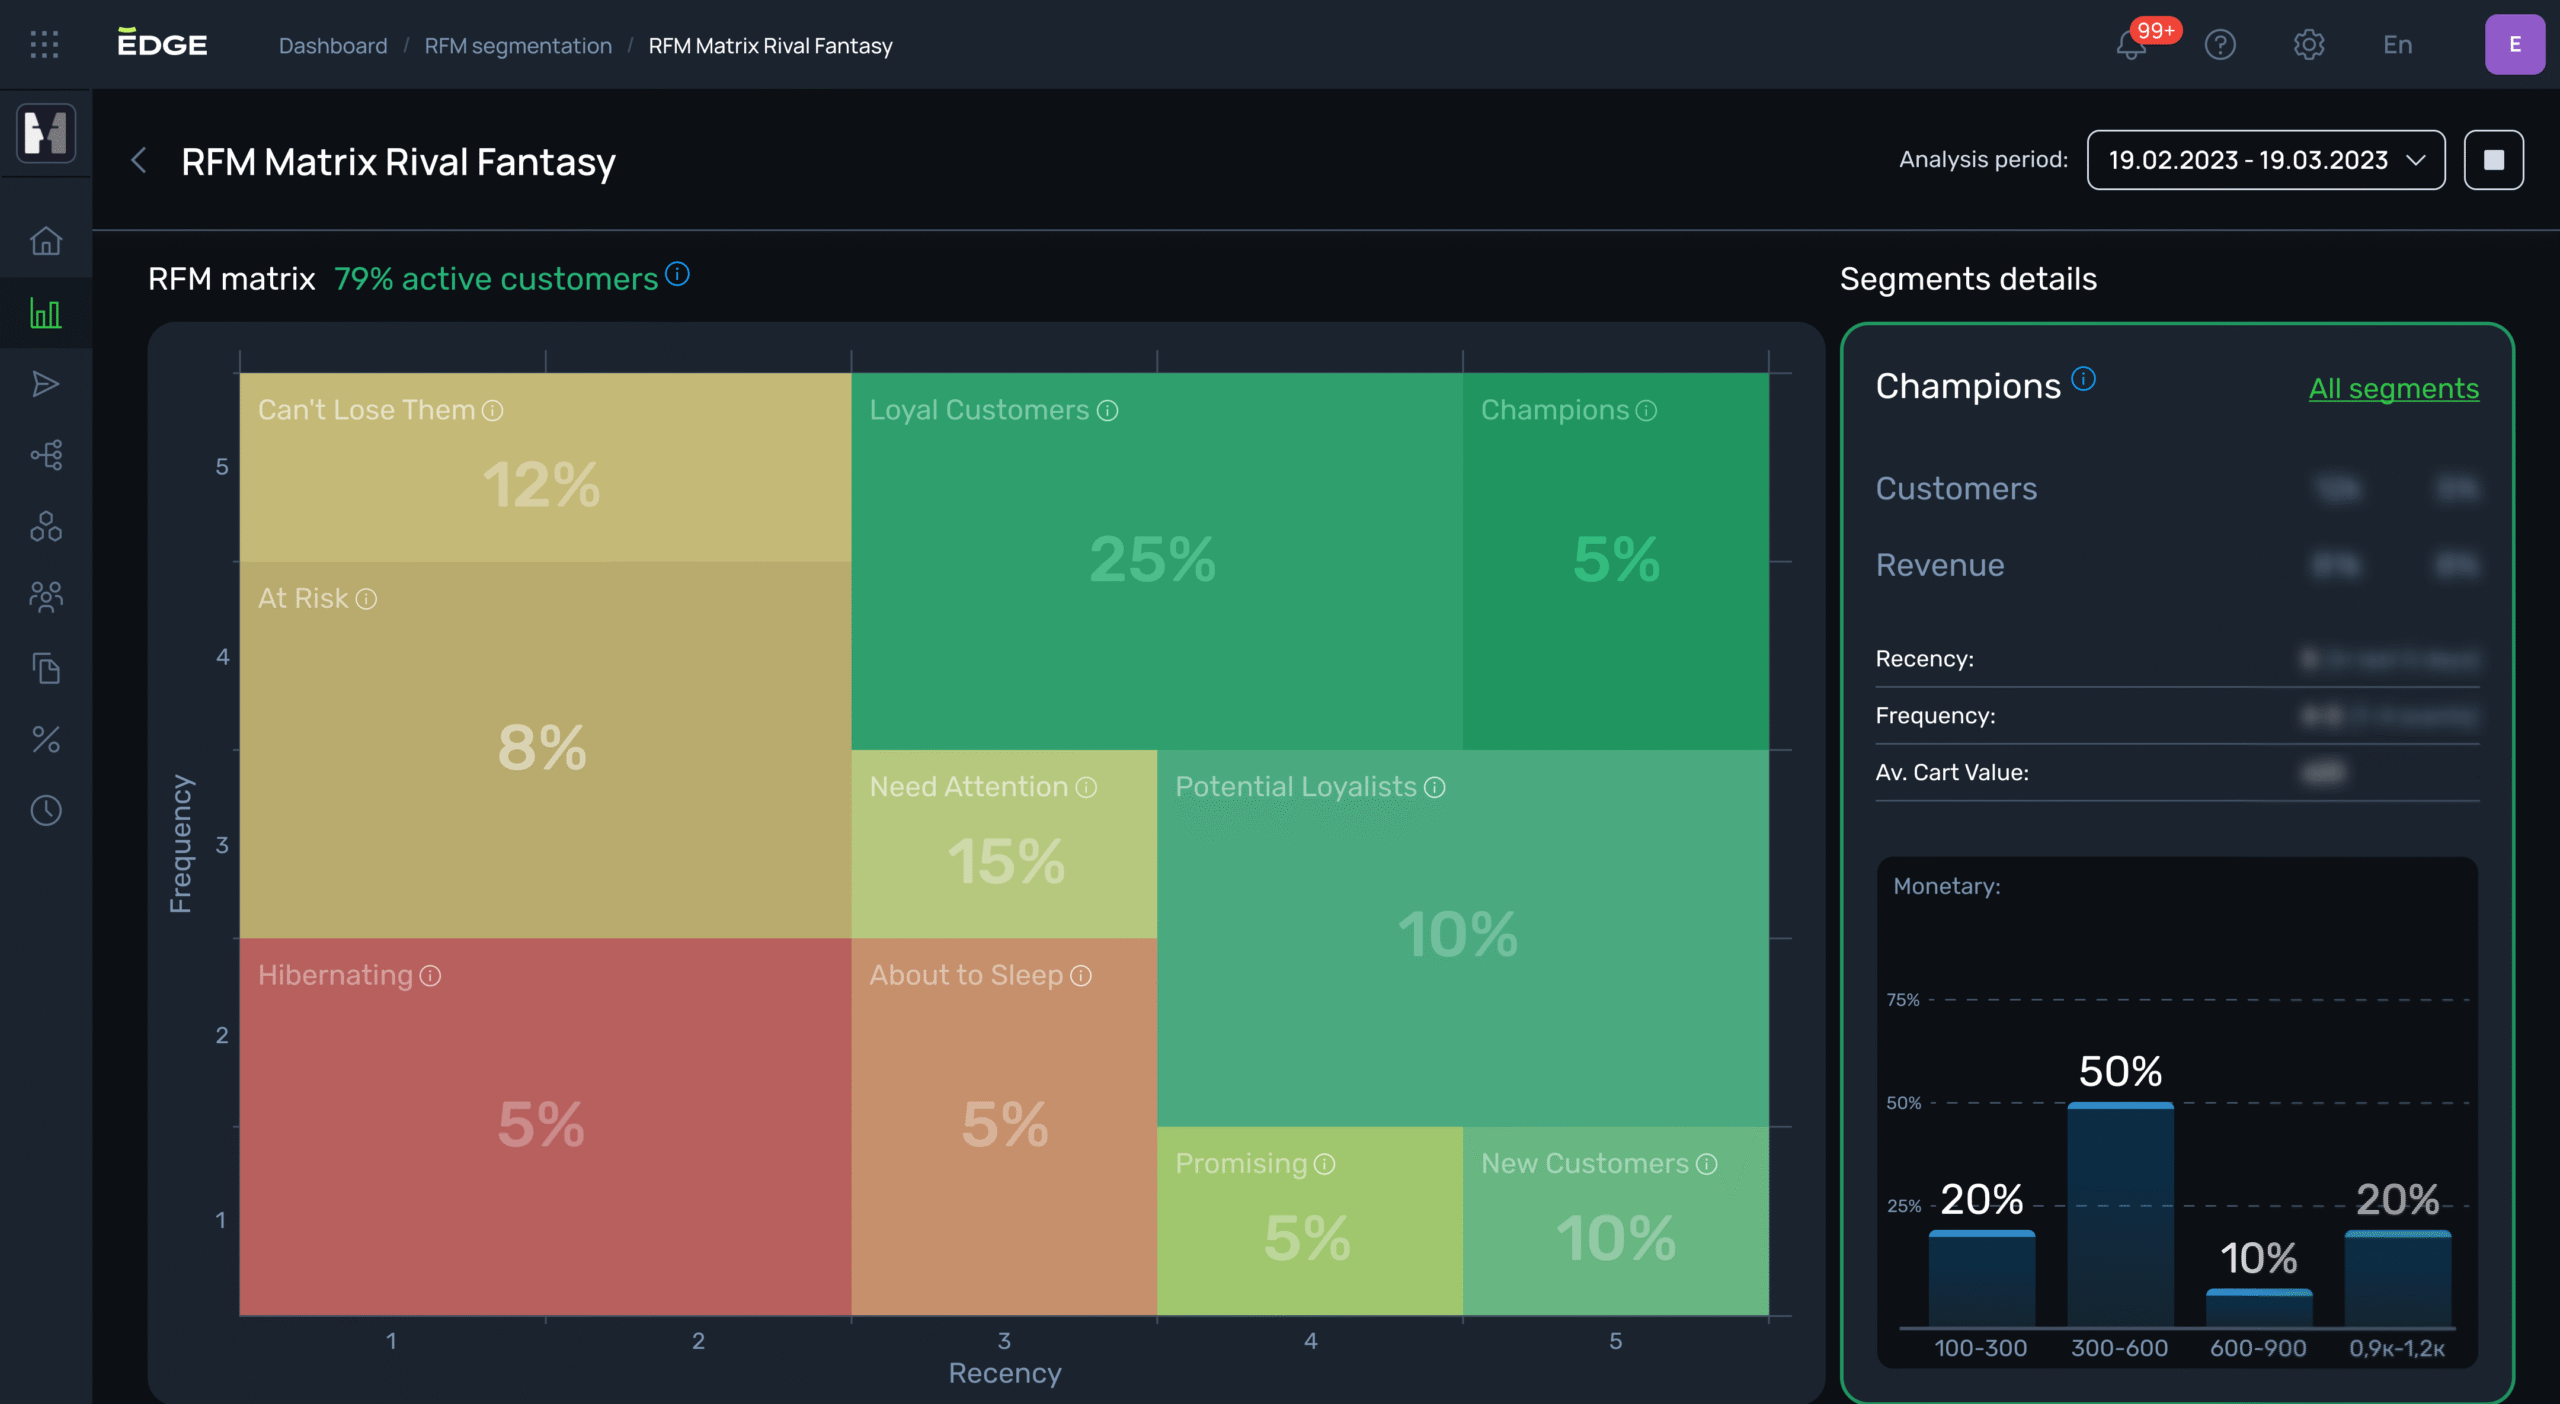2560x1404 pixels.
Task: Click the All segments link
Action: click(x=2393, y=388)
